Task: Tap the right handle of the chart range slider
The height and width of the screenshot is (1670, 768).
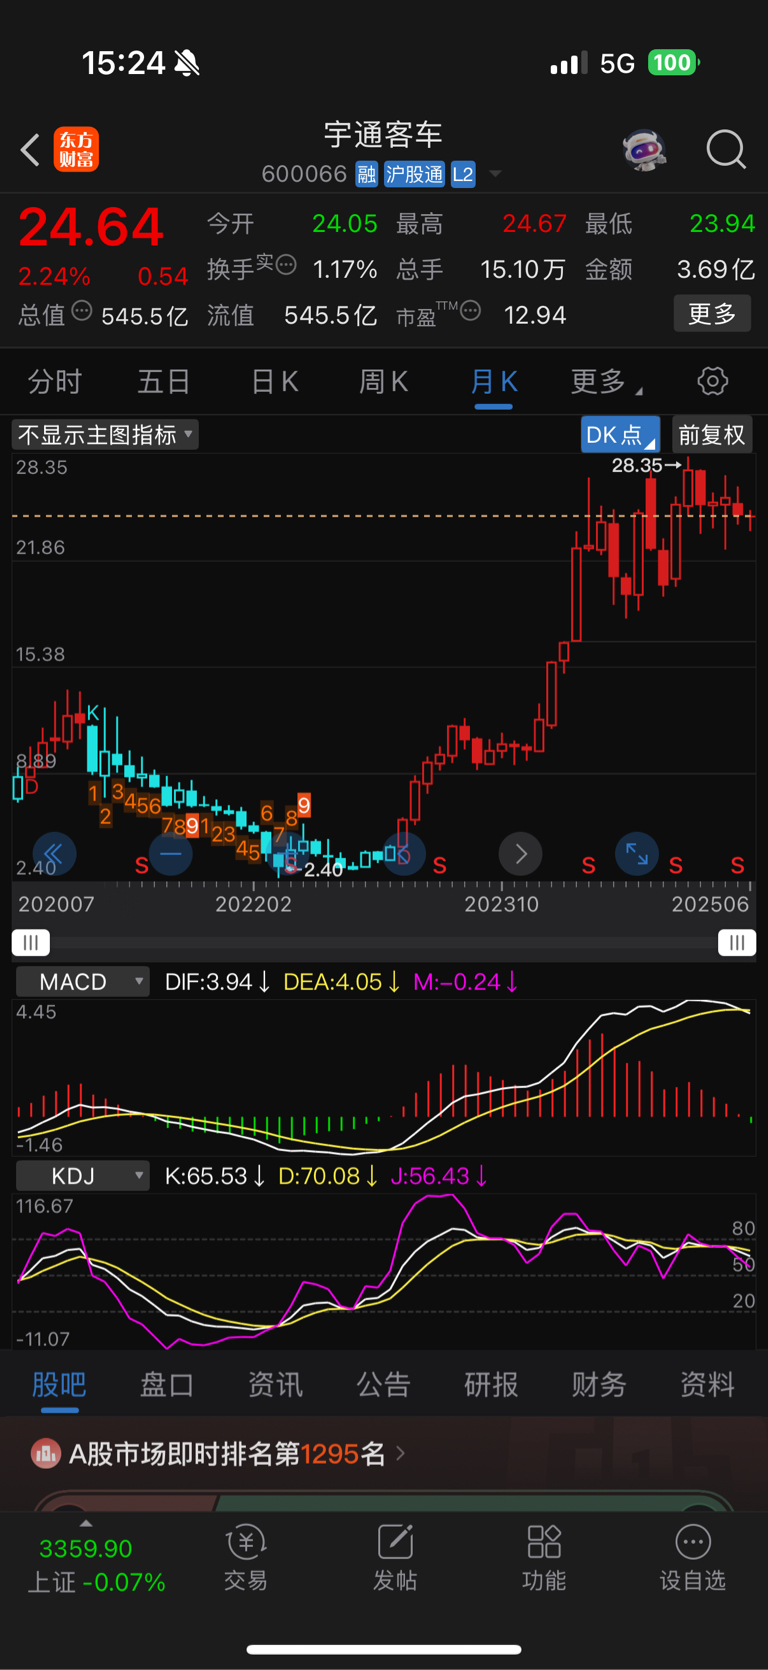Action: (x=737, y=943)
